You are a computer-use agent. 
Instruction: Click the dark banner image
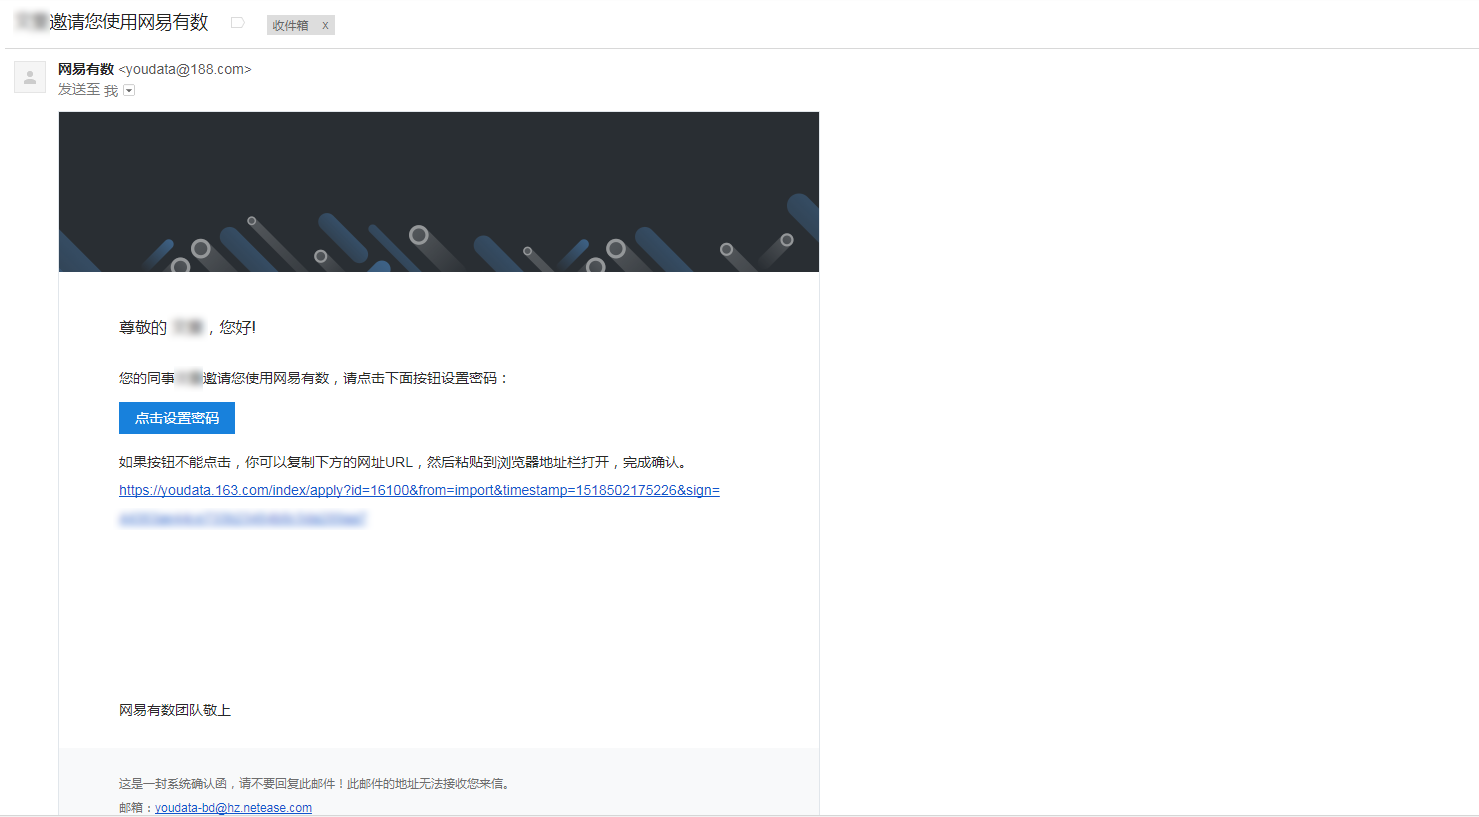pyautogui.click(x=439, y=192)
